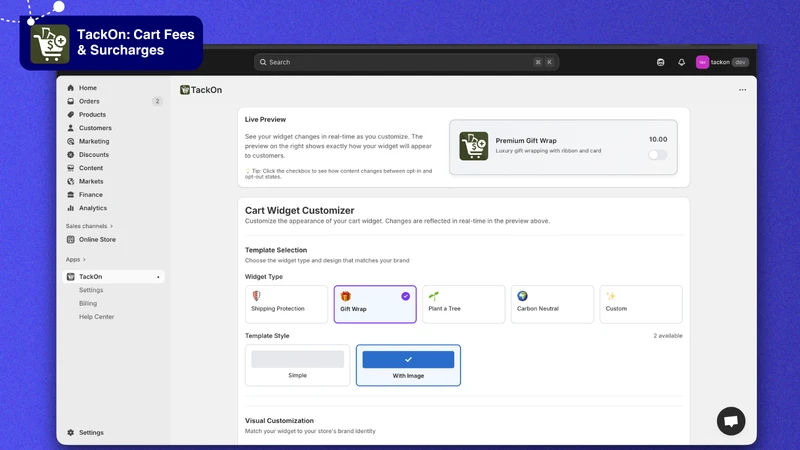Image resolution: width=800 pixels, height=450 pixels.
Task: Open the notifications bell
Action: [x=681, y=62]
